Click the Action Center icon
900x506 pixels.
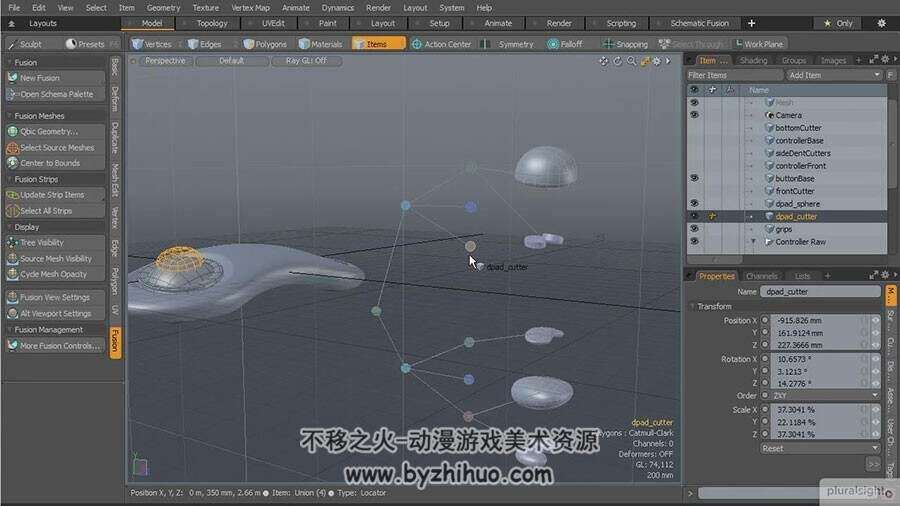pyautogui.click(x=417, y=44)
